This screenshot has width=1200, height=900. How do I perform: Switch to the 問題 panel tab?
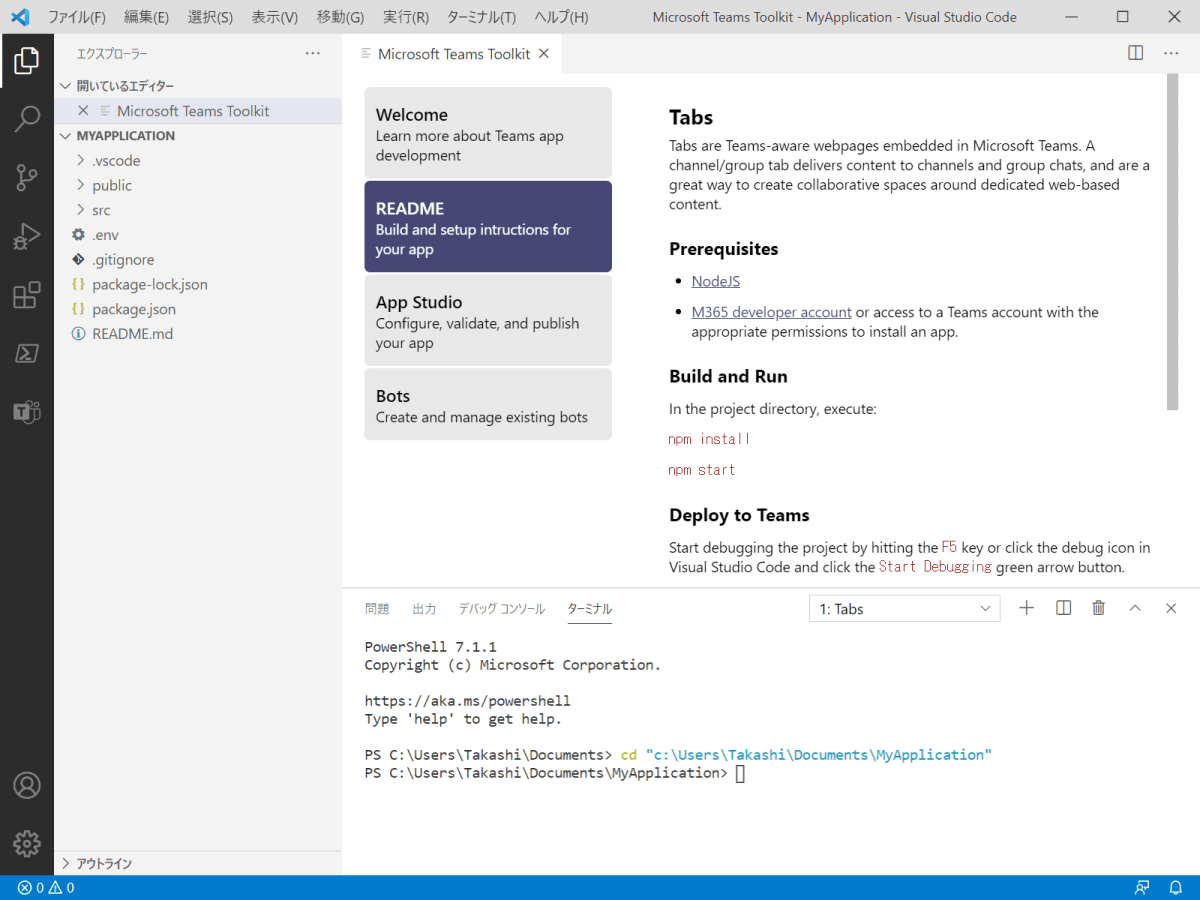pos(377,608)
